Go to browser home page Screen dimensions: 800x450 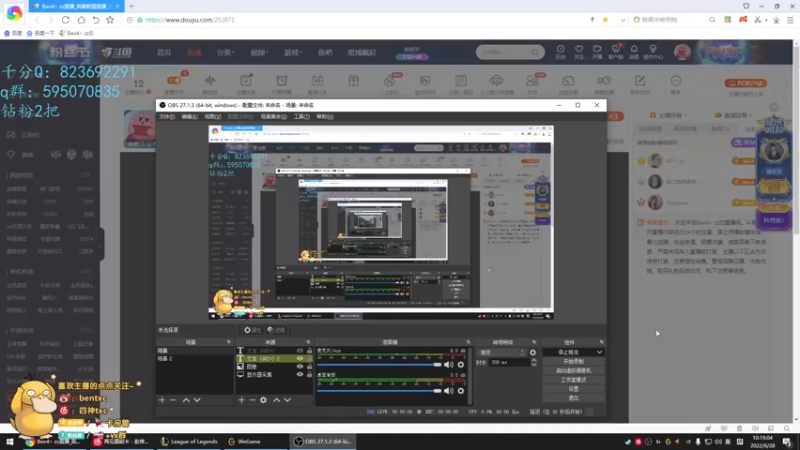[x=81, y=20]
